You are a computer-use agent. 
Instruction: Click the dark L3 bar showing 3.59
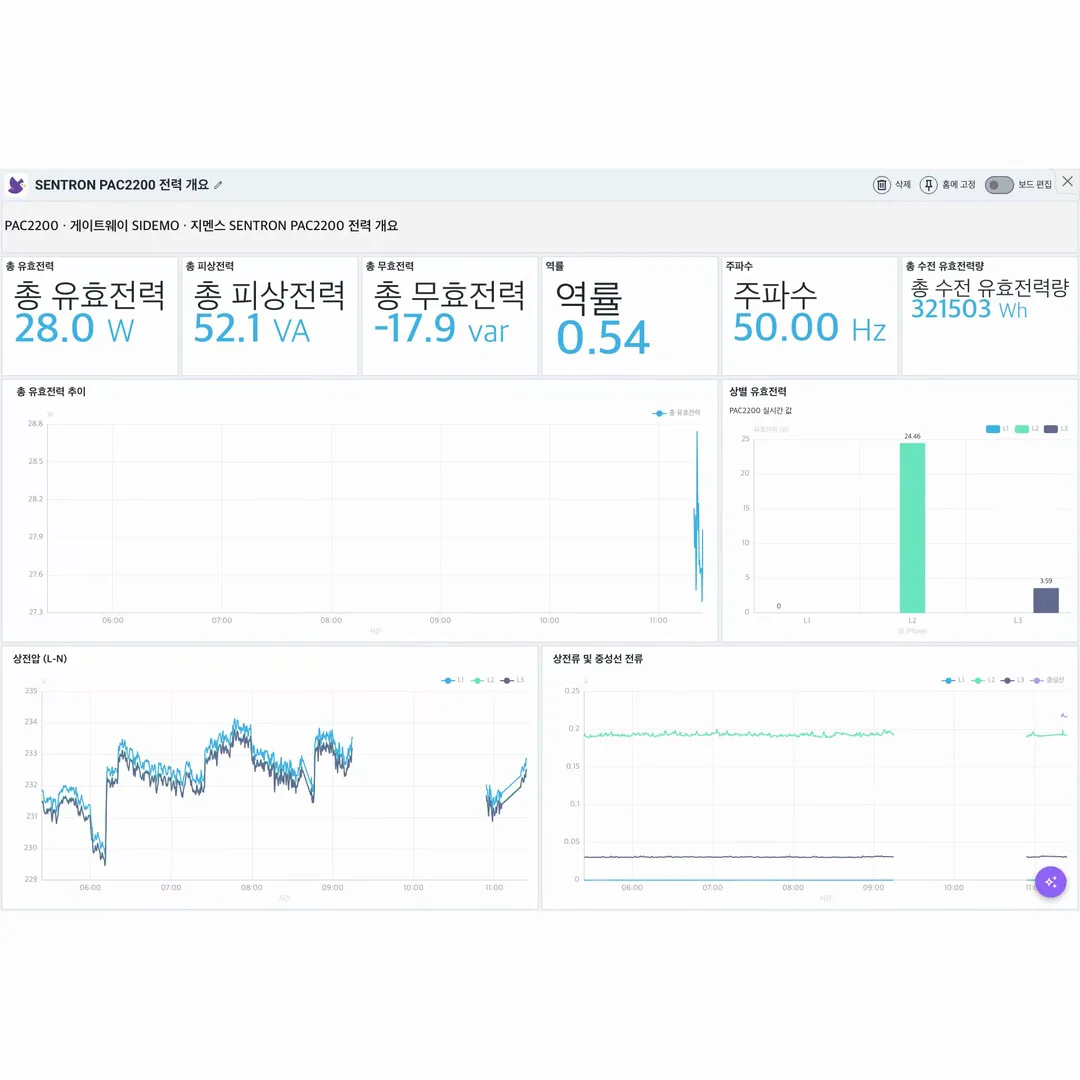tap(1046, 600)
